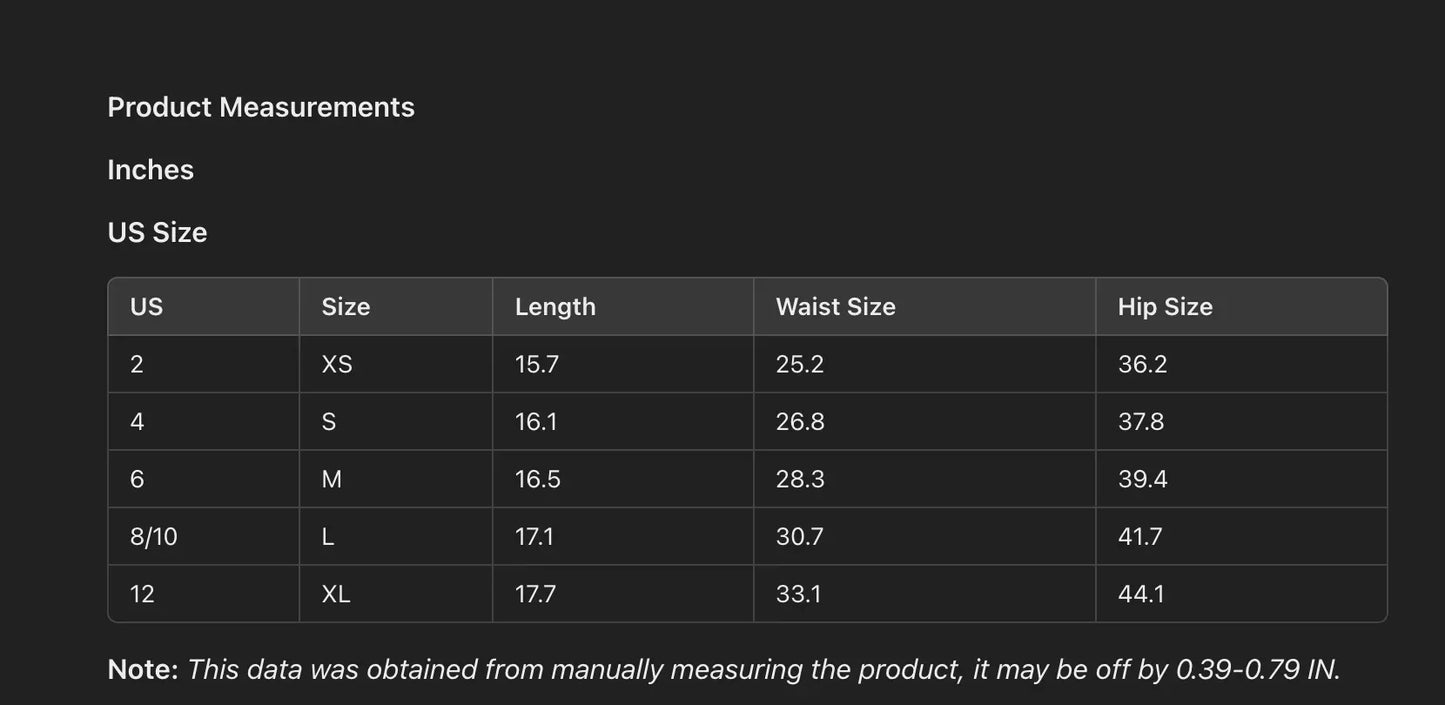Viewport: 1445px width, 705px height.
Task: Click the Length column header
Action: [555, 307]
